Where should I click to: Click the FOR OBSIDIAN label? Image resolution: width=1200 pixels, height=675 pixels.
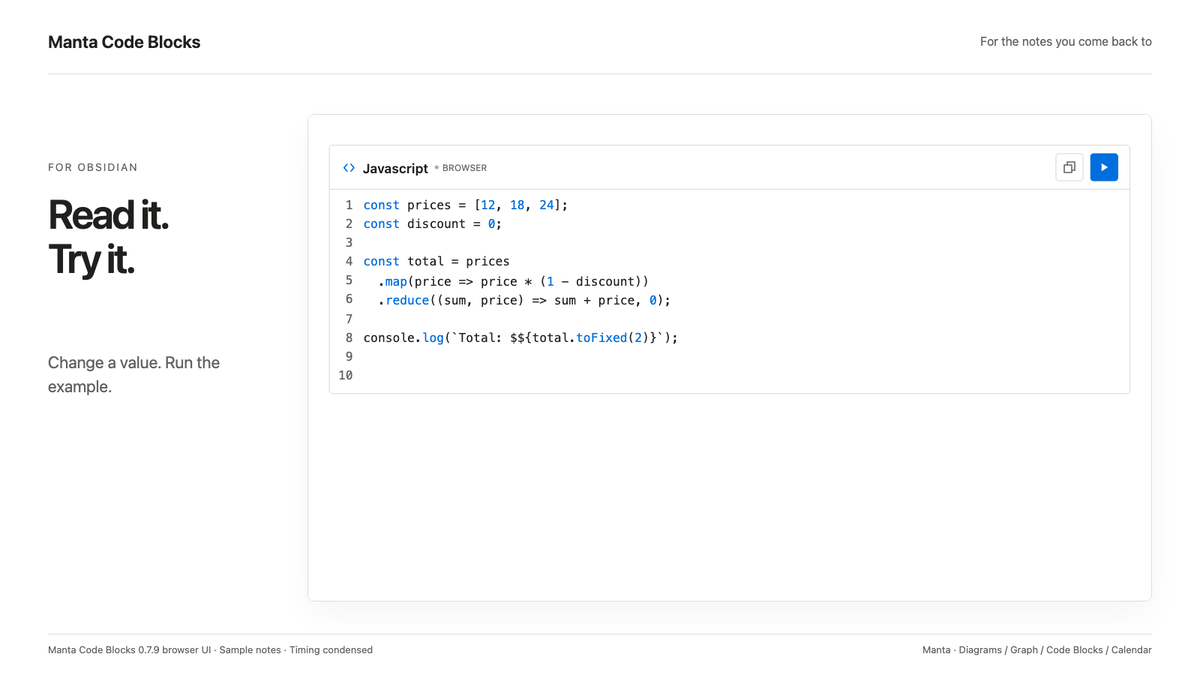tap(93, 167)
